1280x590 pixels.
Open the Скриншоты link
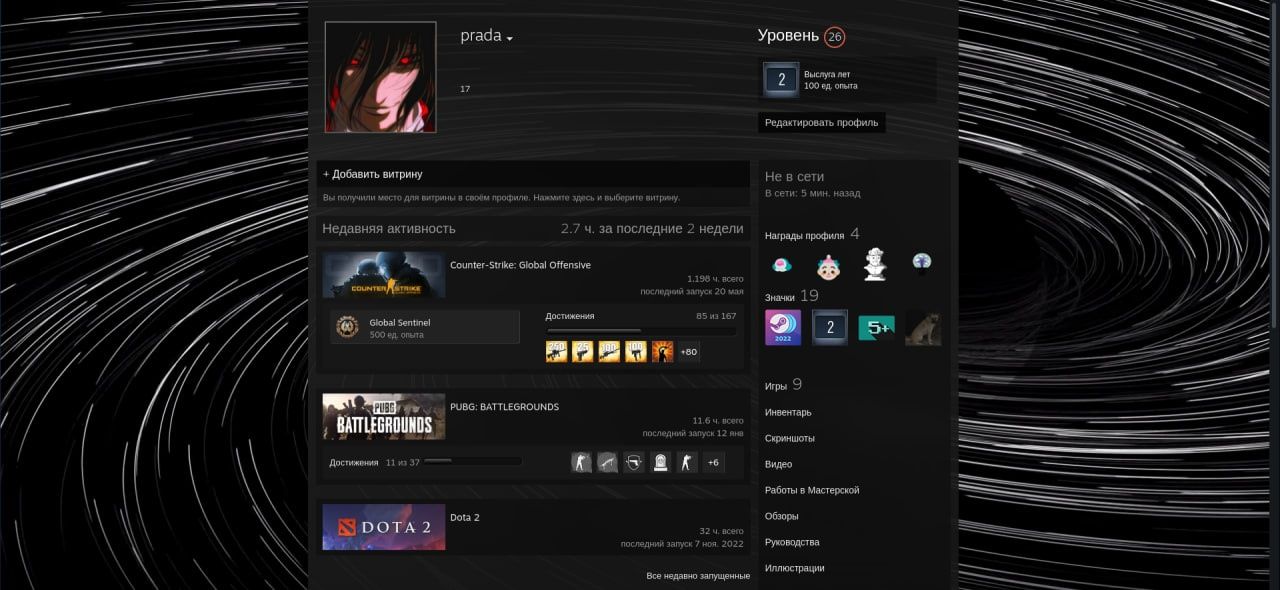pos(790,438)
